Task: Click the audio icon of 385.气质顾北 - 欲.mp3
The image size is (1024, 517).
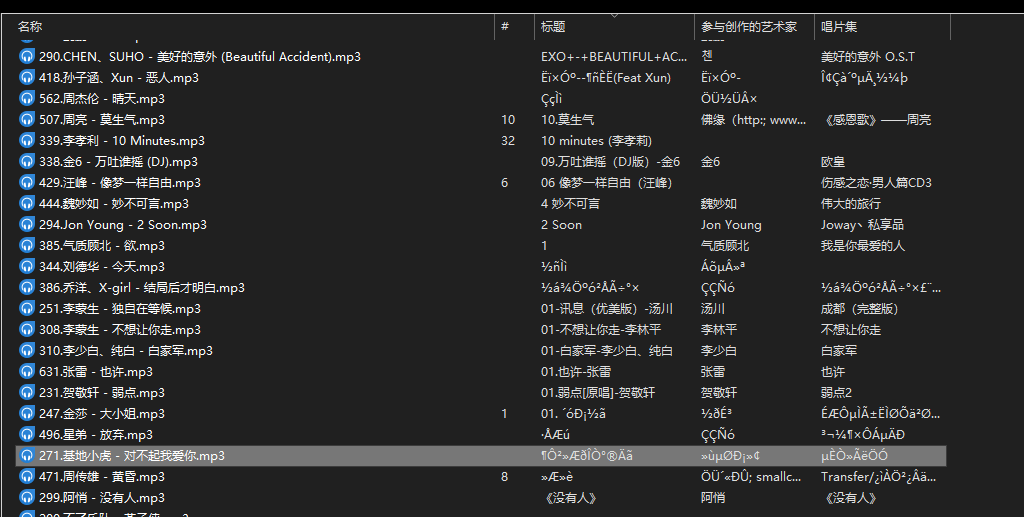Action: point(27,245)
